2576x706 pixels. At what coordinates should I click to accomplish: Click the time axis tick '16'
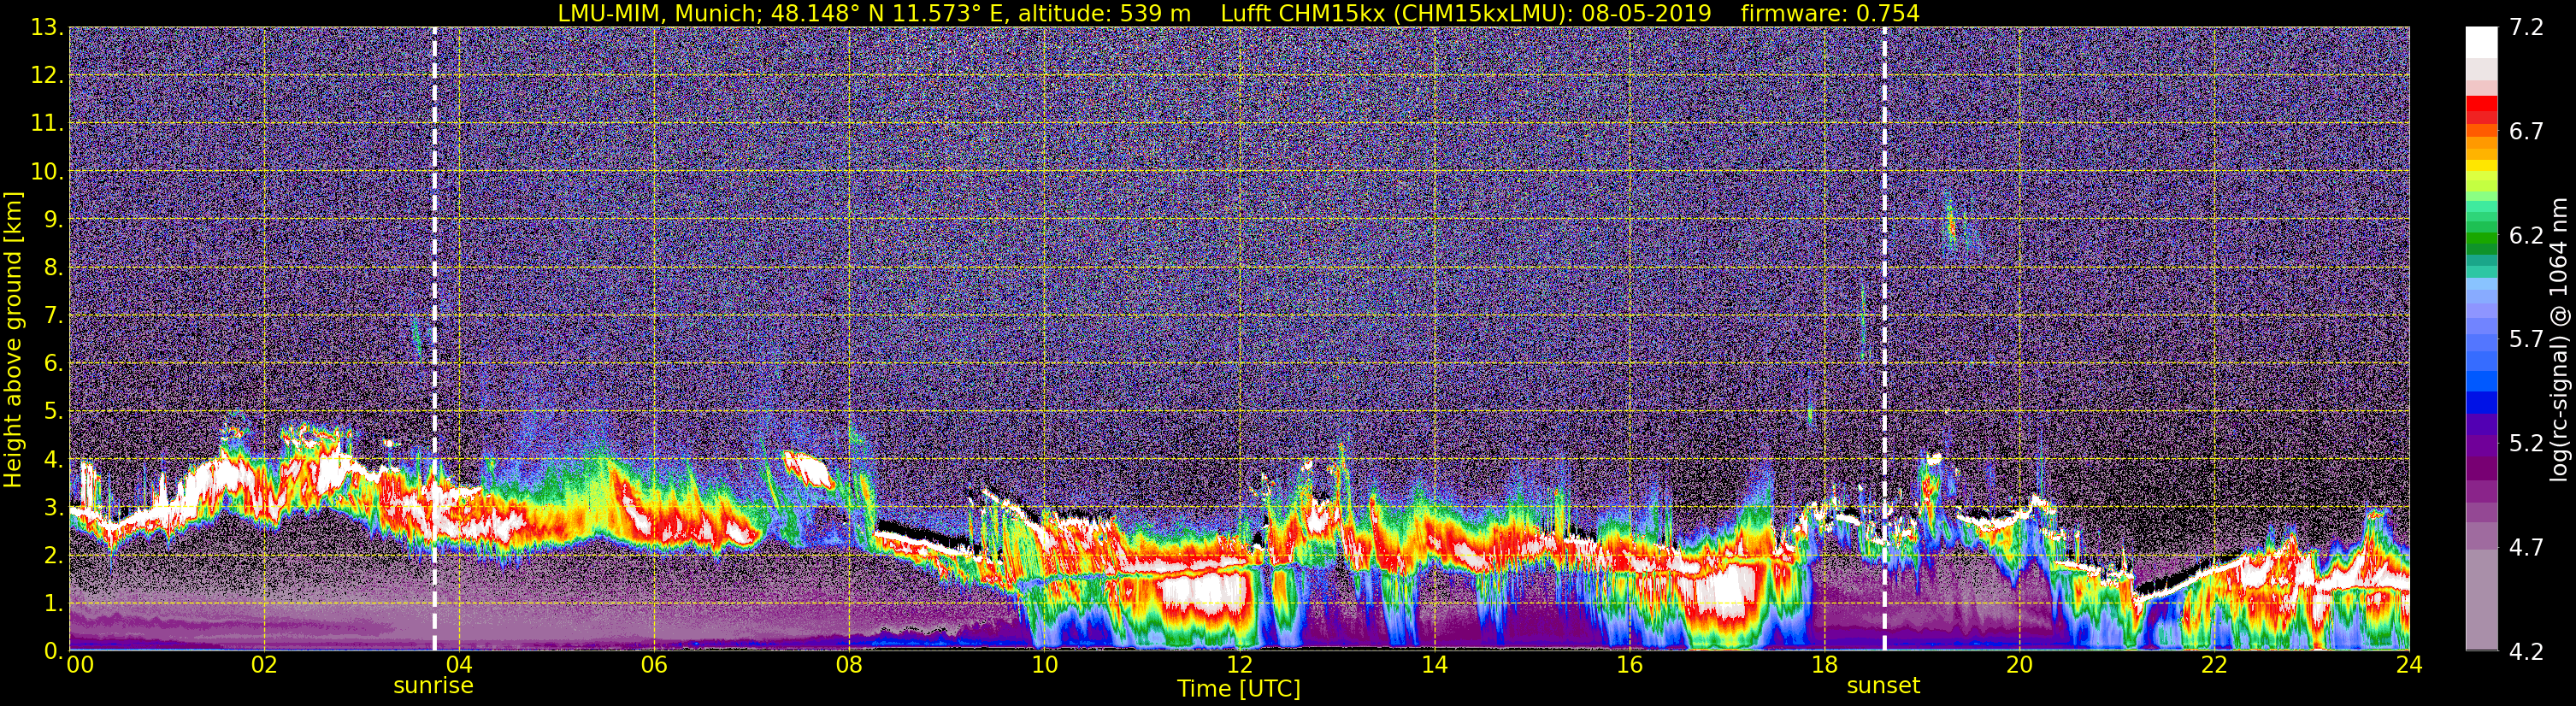point(1629,666)
